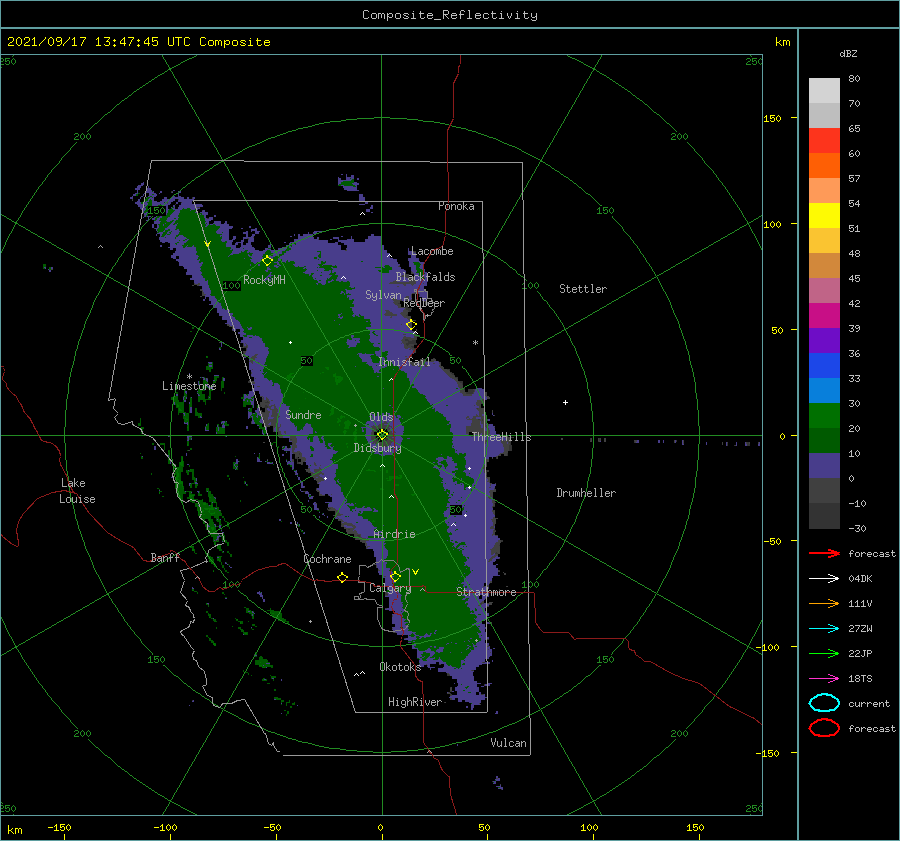Click the Calgary city label
This screenshot has height=841, width=900.
click(390, 588)
